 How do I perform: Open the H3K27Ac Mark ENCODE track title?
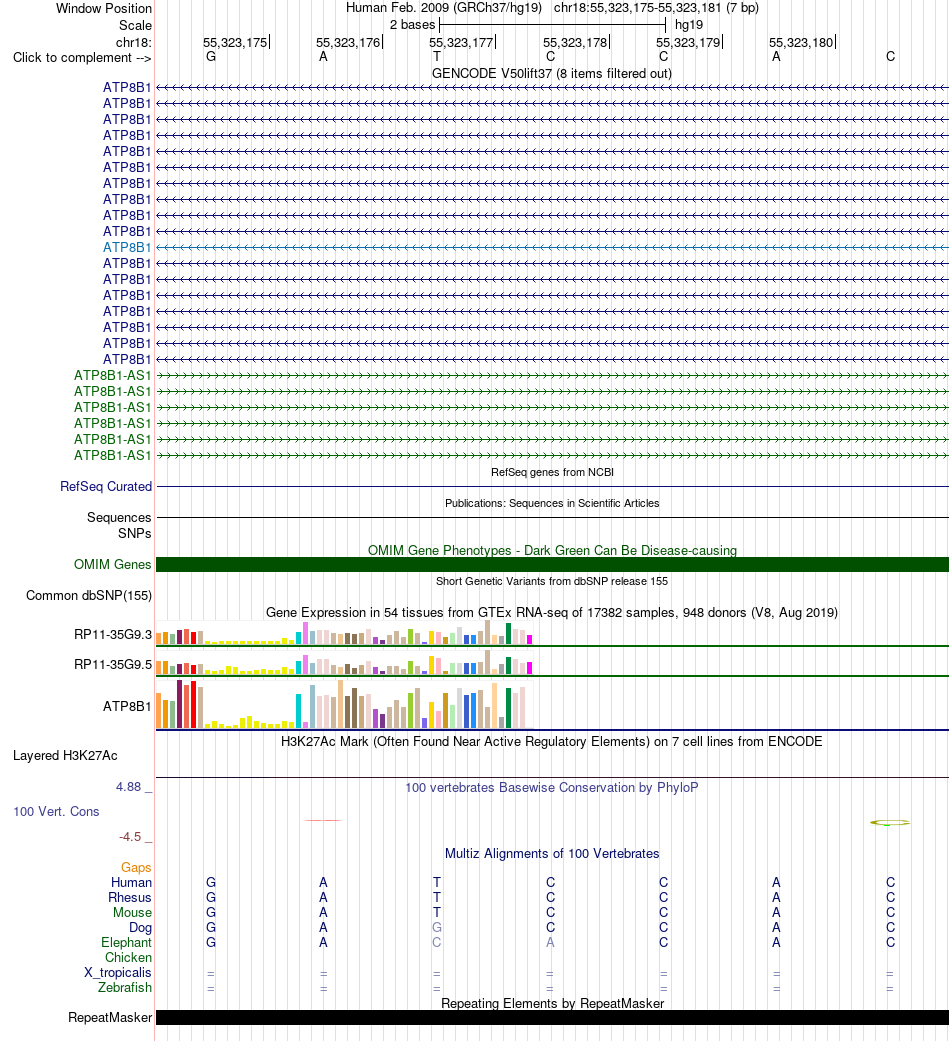click(552, 742)
